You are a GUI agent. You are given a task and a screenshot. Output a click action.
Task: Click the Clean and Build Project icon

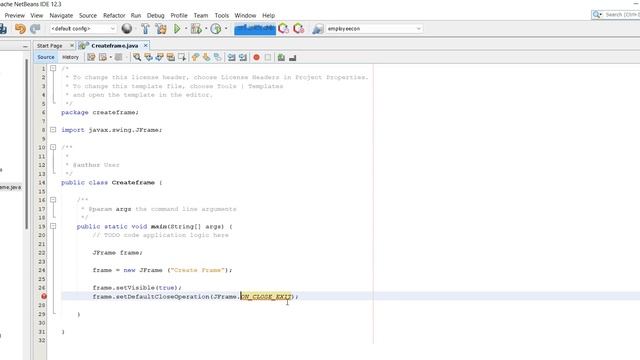(161, 29)
